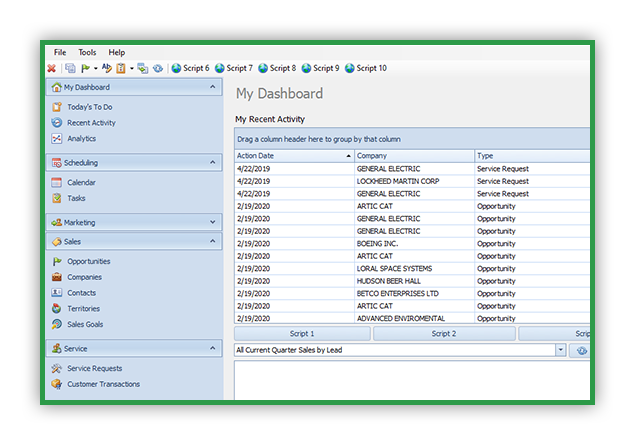The height and width of the screenshot is (445, 635).
Task: Click the Opportunity cell for BOEING INC.
Action: pos(532,243)
